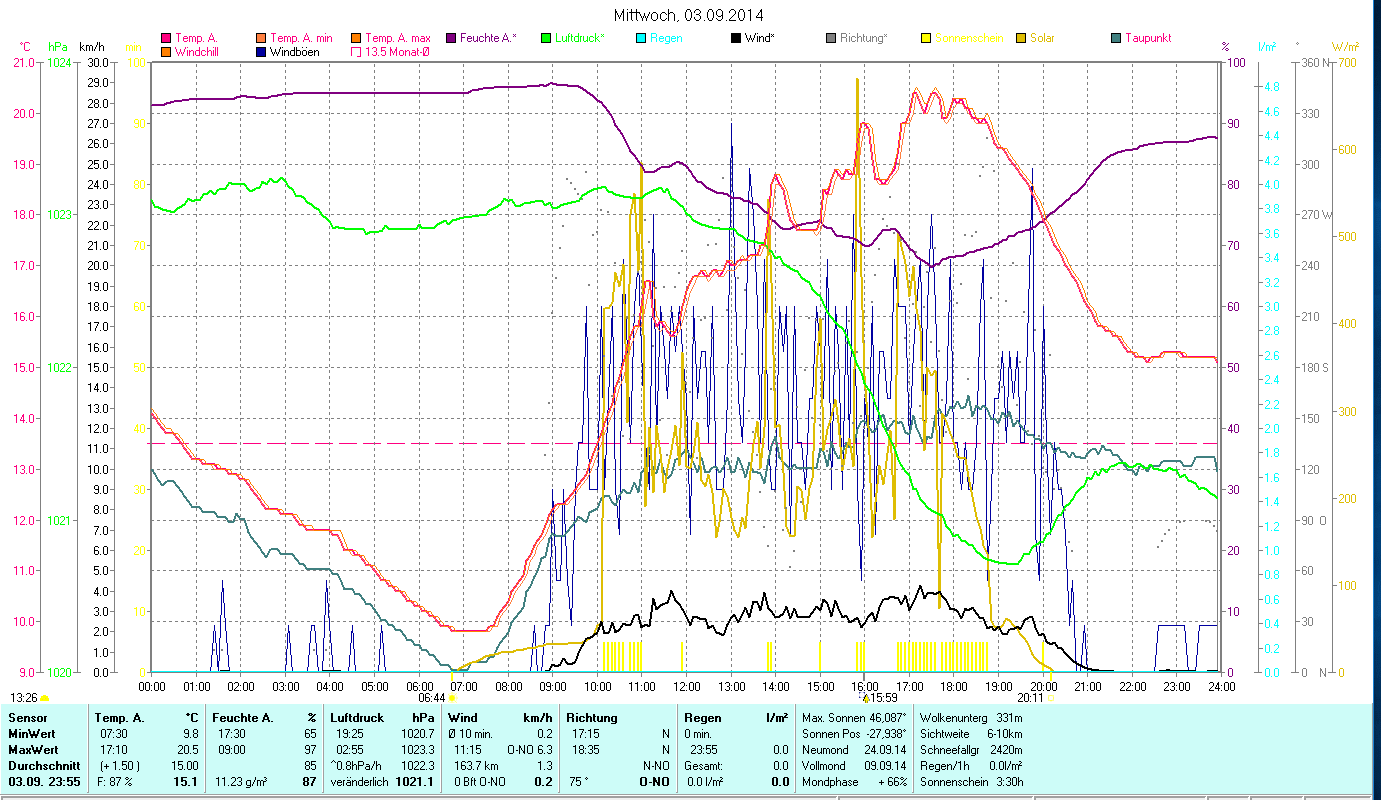Click the 180 S direction axis label
This screenshot has width=1381, height=800.
1315,367
